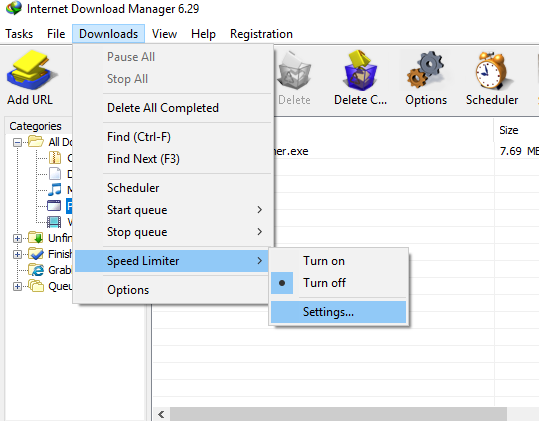Click the horizontal scrollbar left arrow
Screen dimensions: 539x421
click(161, 414)
